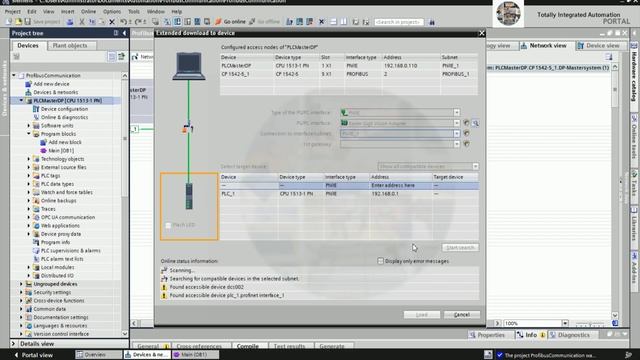This screenshot has width=640, height=360.
Task: Click the Delete X icon beside clipboard icons
Action: click(x=111, y=22)
